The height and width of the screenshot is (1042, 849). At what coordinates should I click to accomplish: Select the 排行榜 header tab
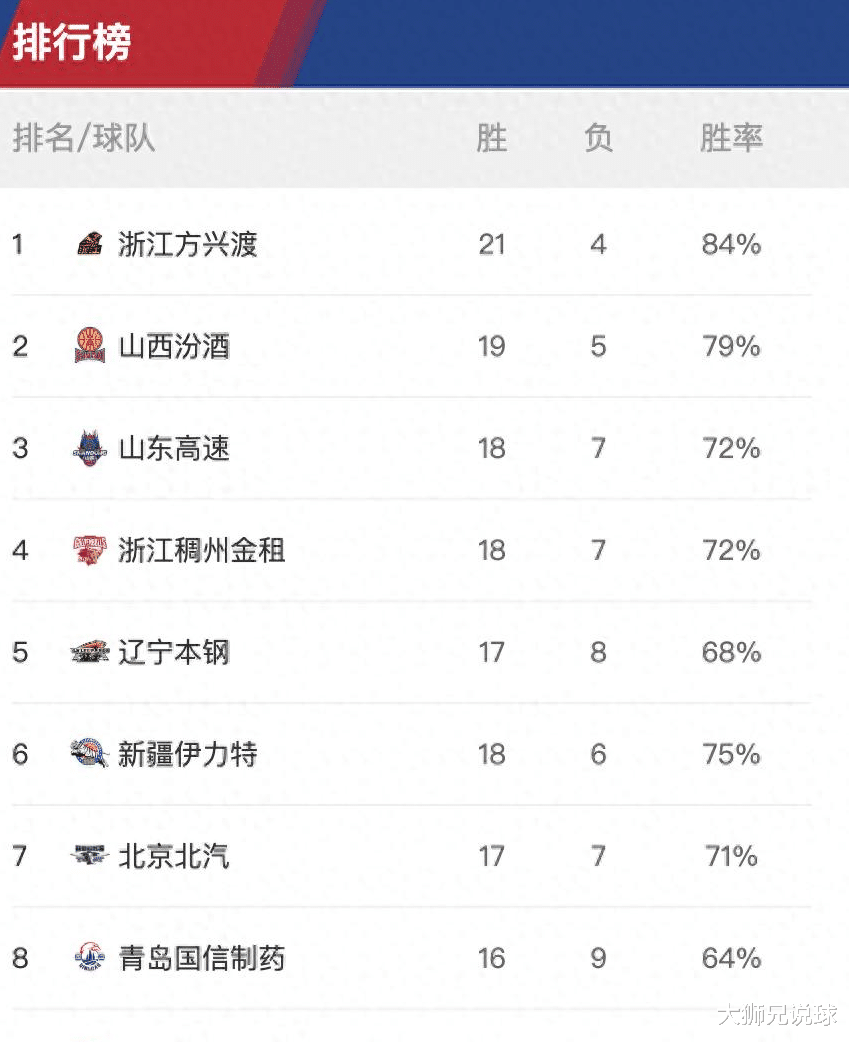[72, 42]
